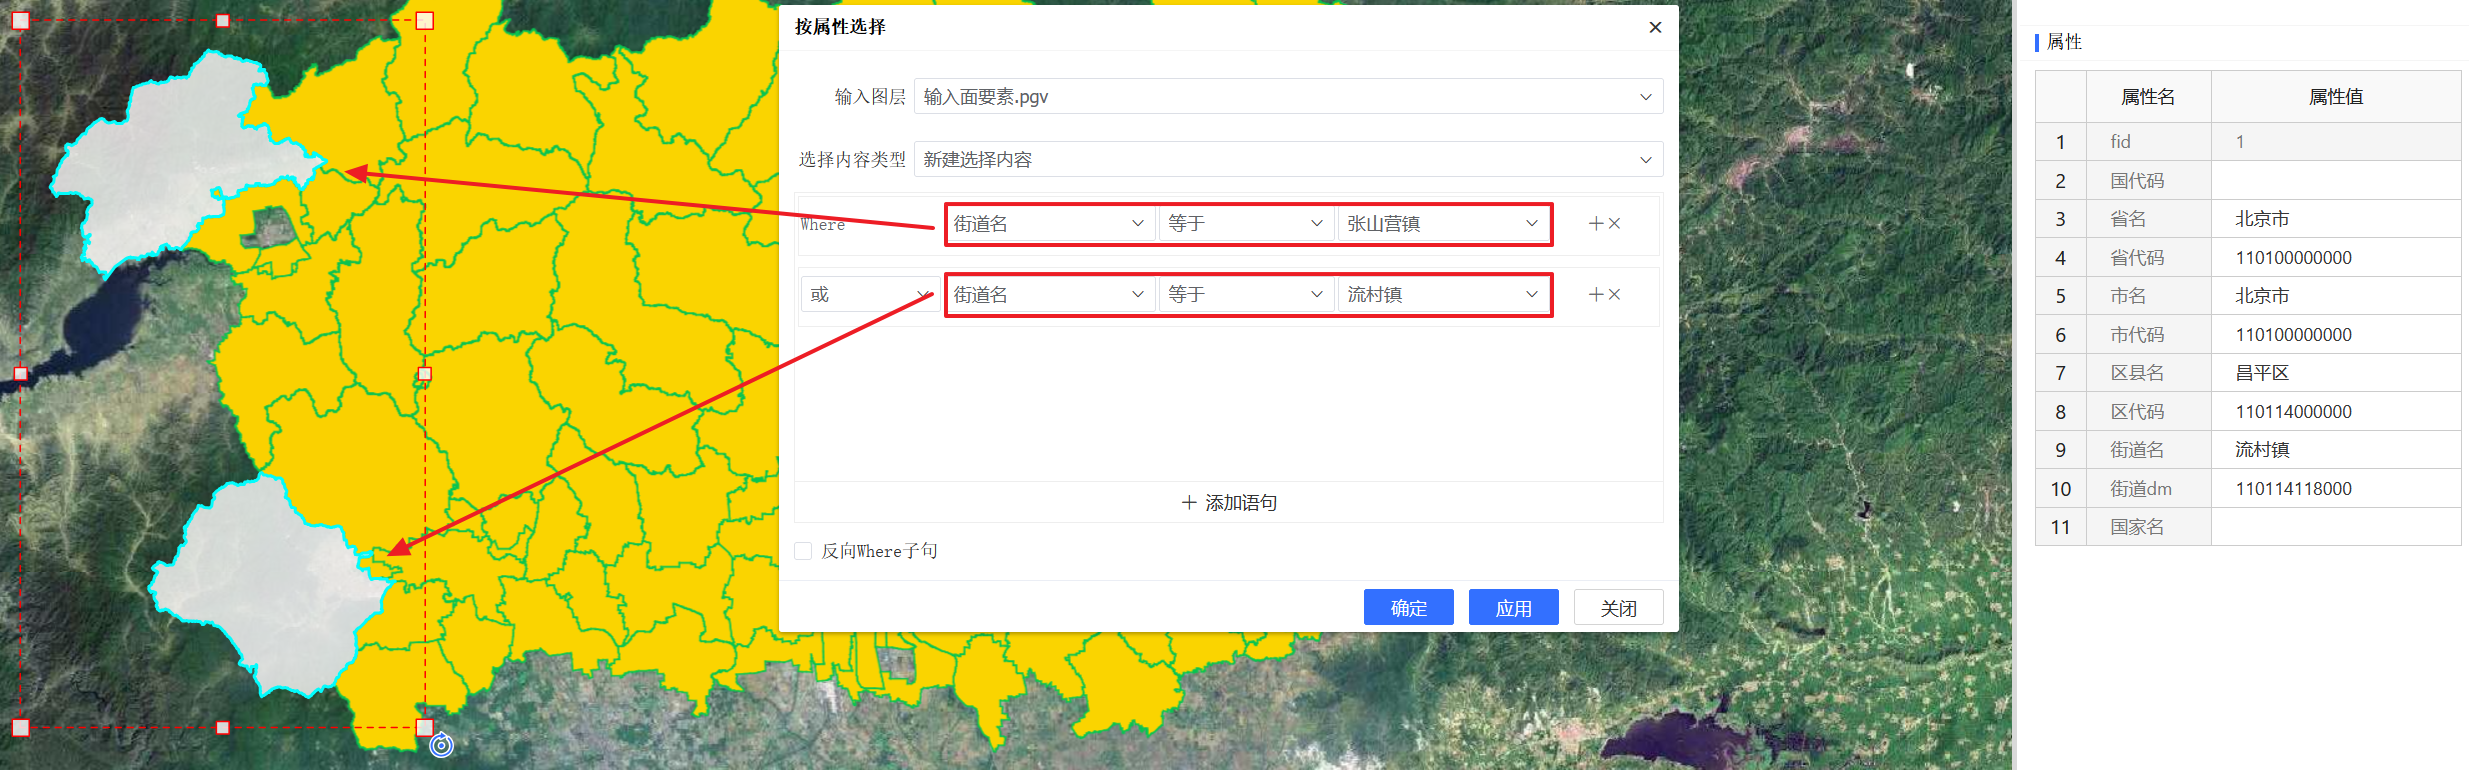Open the second row's 街道名 field dropdown
Image resolution: width=2469 pixels, height=770 pixels.
coord(1049,295)
